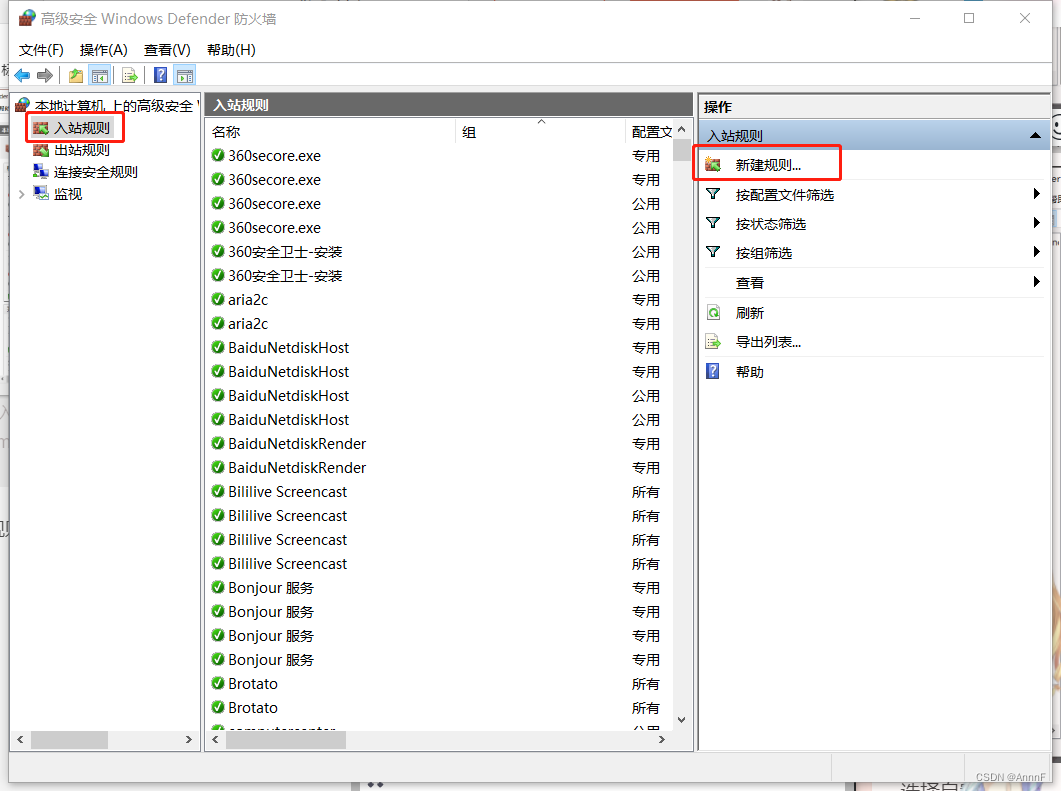The image size is (1061, 791).
Task: Open the 按组筛选 submenu arrow
Action: 1036,252
